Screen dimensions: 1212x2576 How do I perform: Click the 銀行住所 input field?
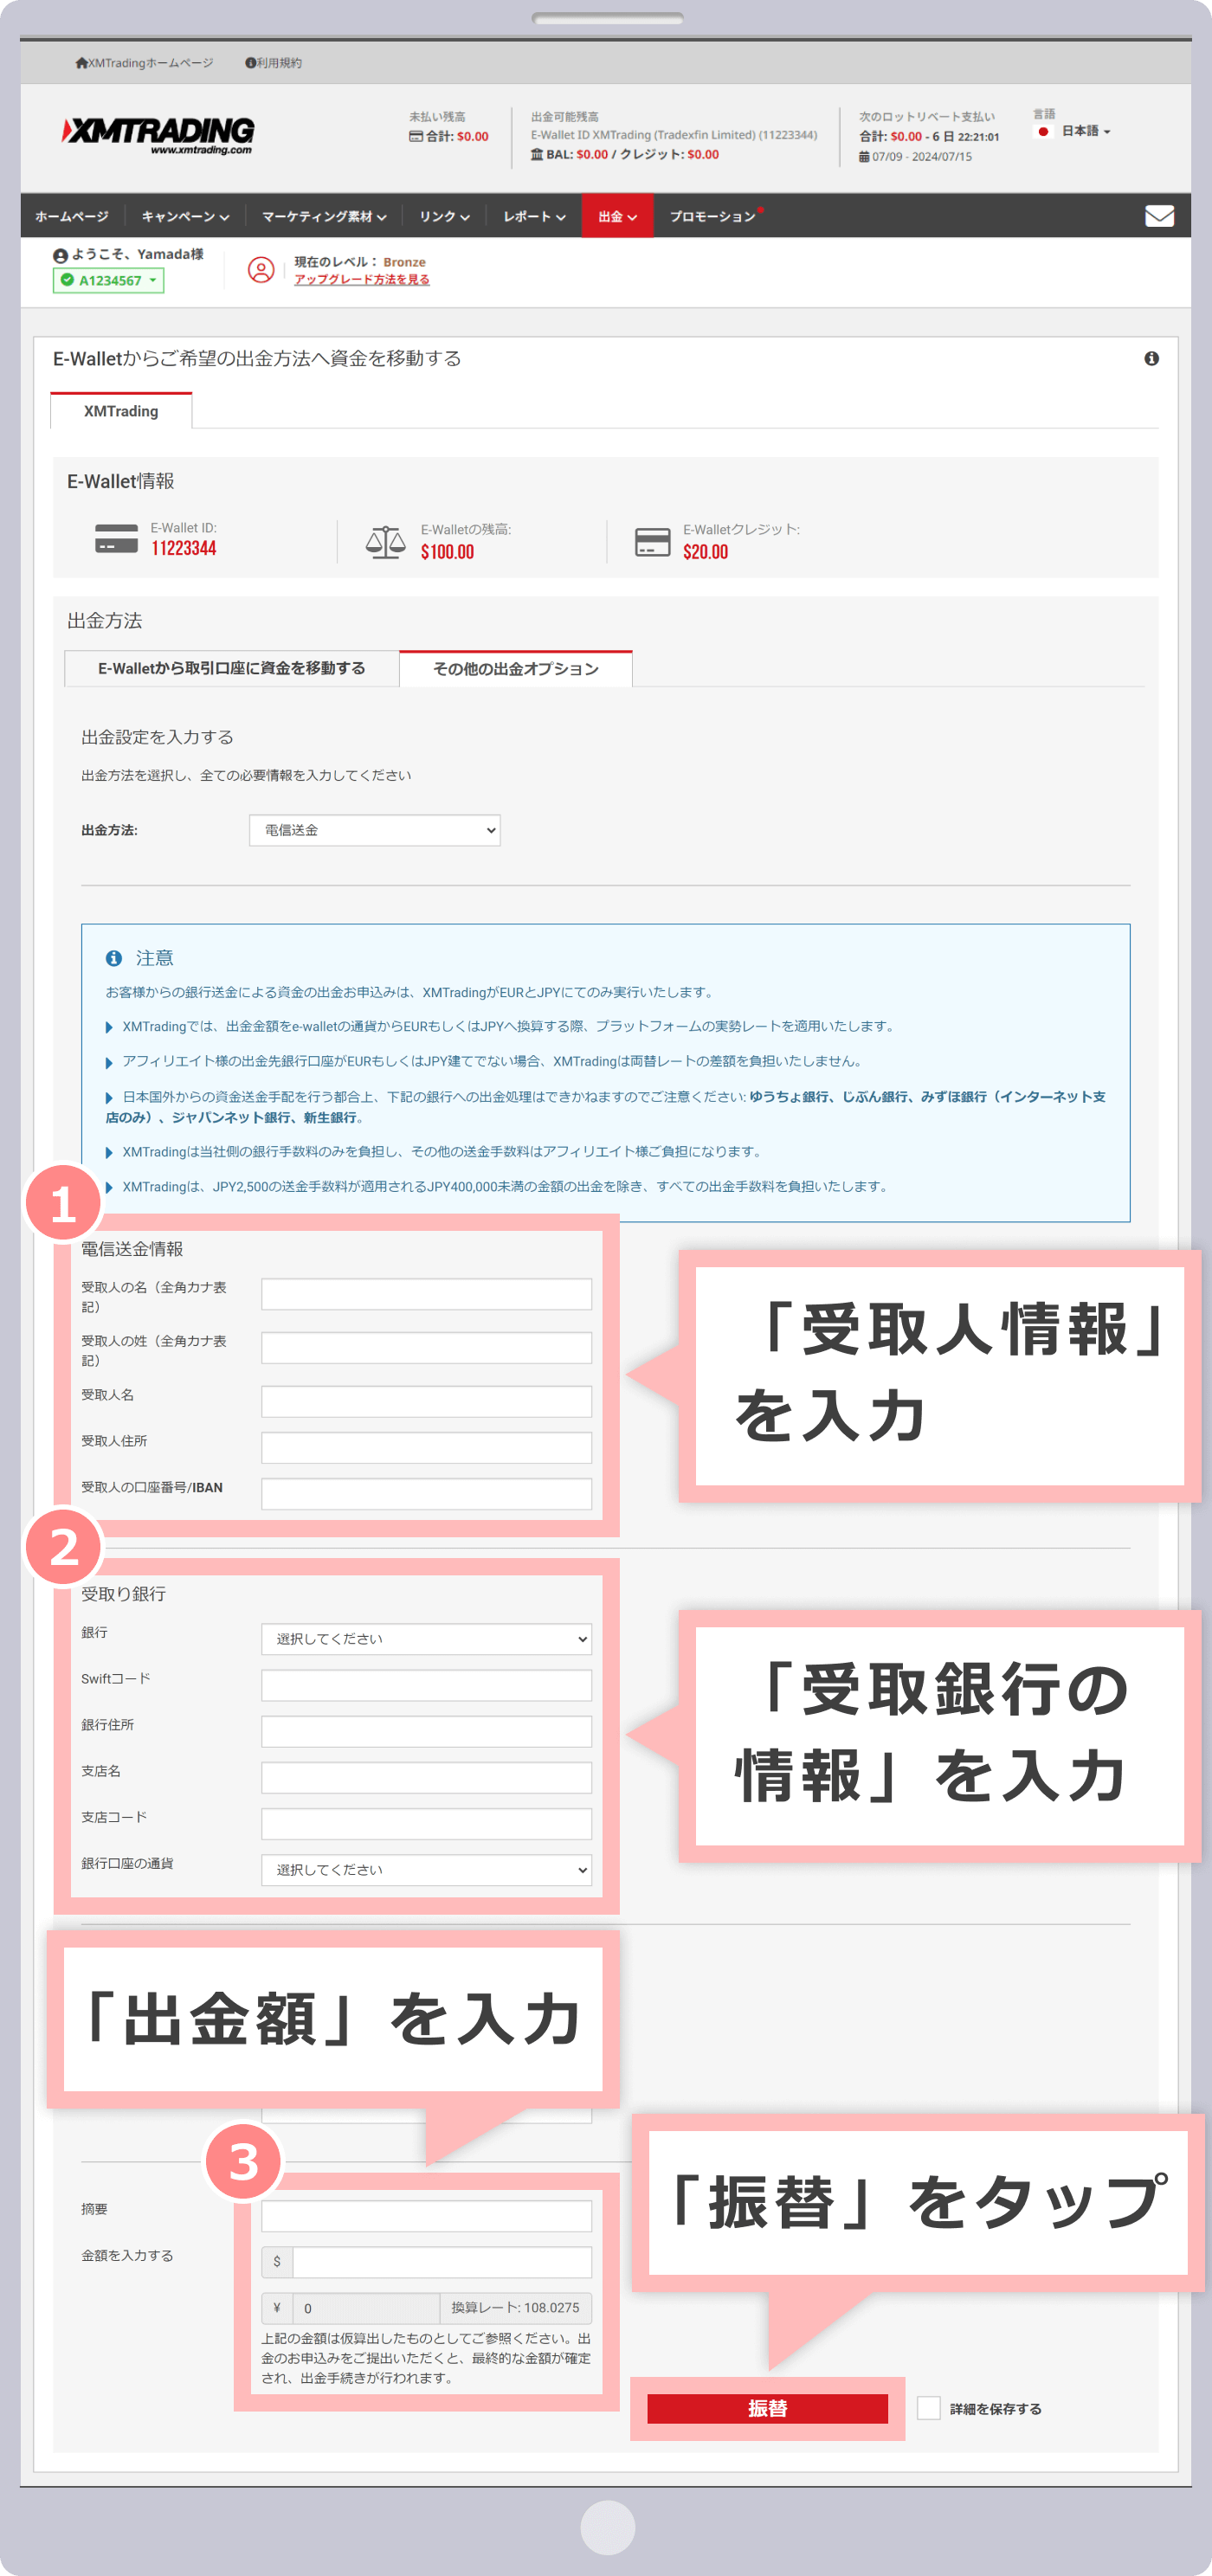click(426, 1732)
